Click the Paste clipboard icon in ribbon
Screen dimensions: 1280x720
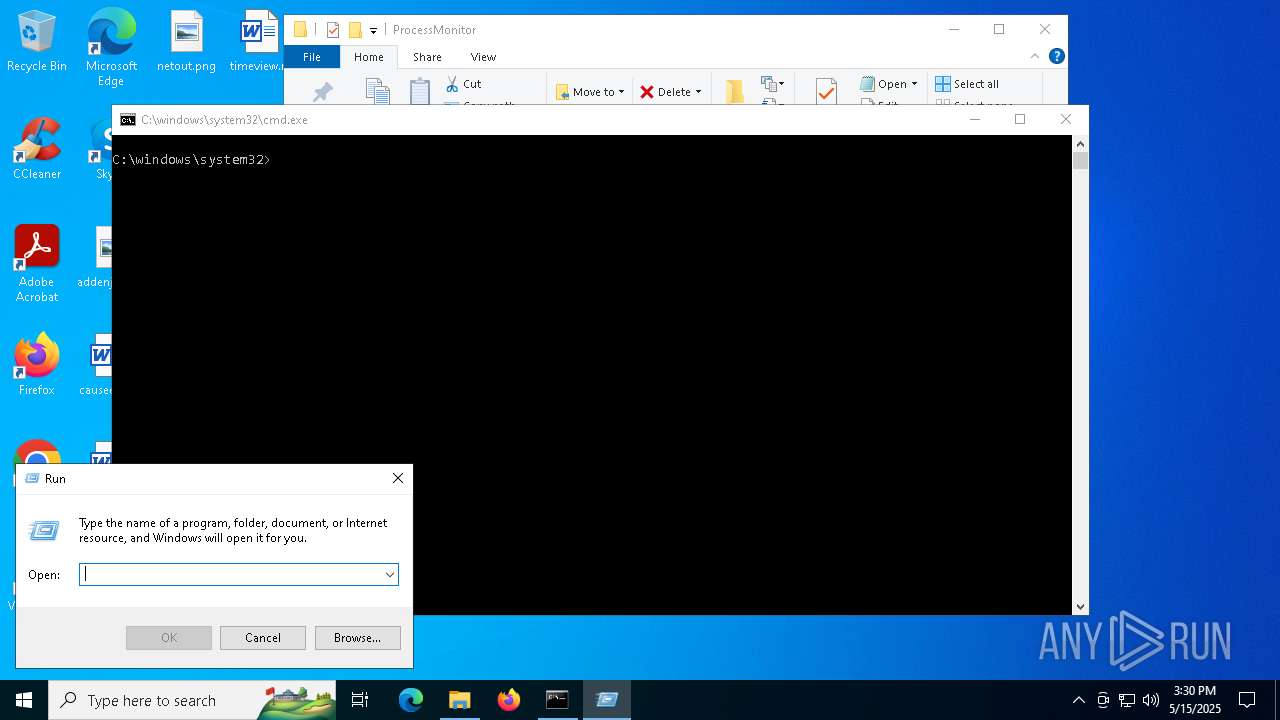(x=420, y=91)
